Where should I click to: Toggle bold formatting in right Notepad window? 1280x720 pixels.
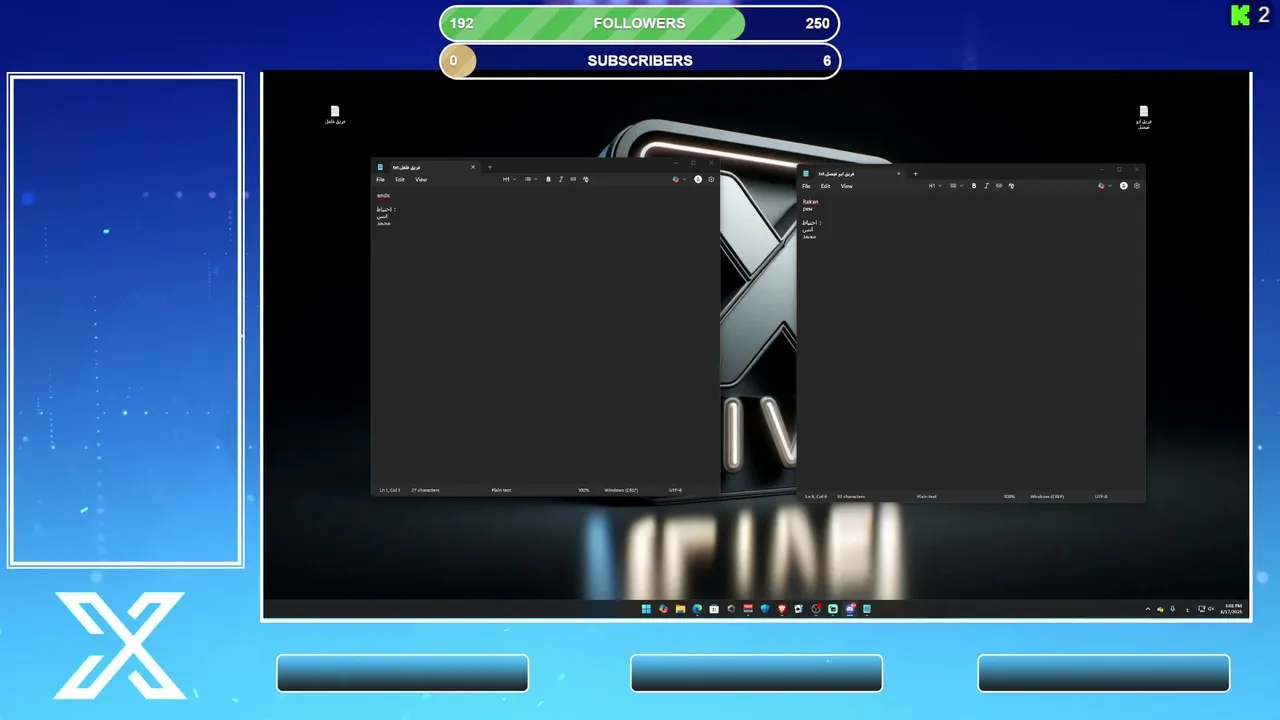(x=974, y=185)
